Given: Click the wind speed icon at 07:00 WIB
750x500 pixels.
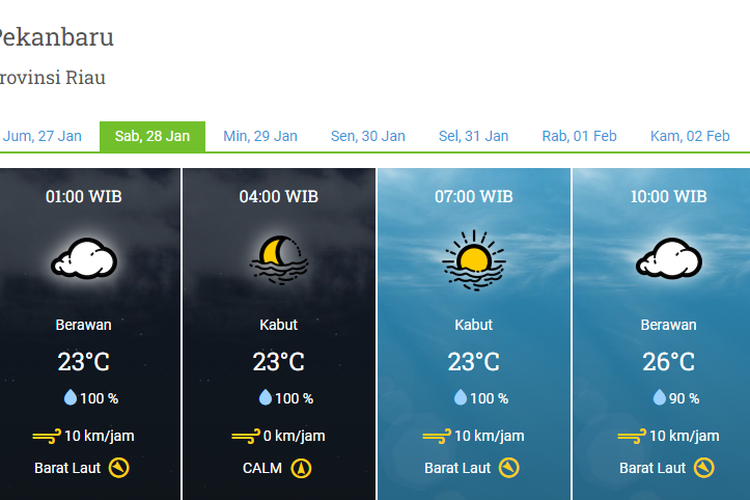Looking at the screenshot, I should [x=436, y=436].
